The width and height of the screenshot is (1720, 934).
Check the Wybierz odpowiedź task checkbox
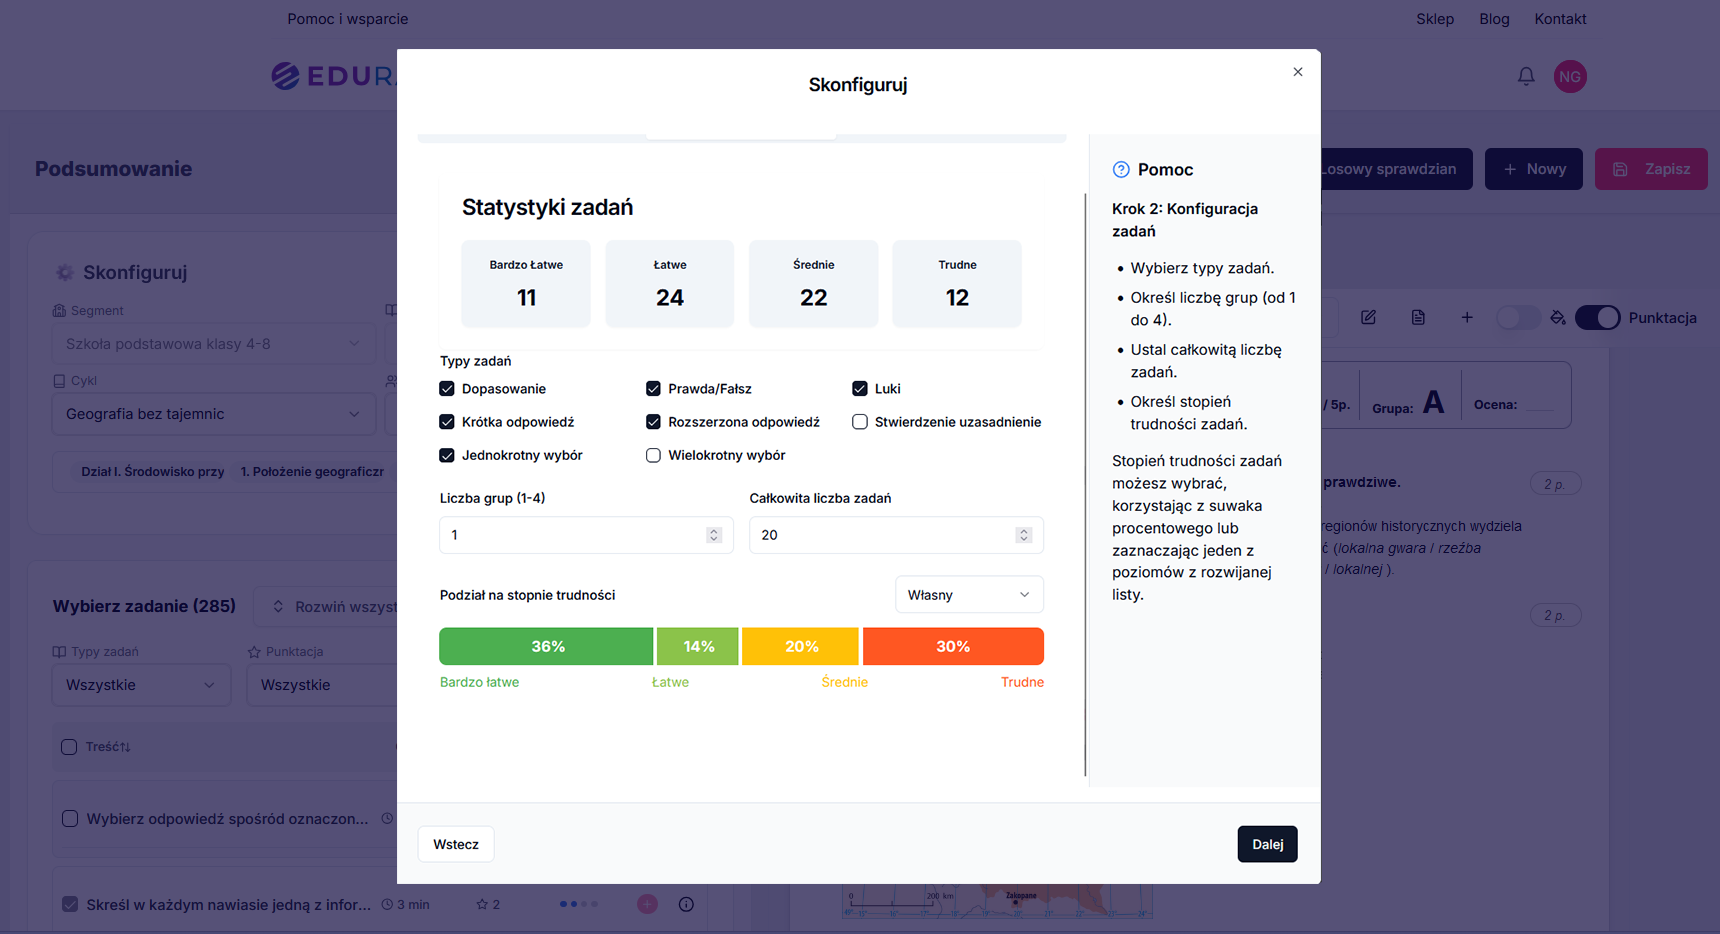pos(70,819)
